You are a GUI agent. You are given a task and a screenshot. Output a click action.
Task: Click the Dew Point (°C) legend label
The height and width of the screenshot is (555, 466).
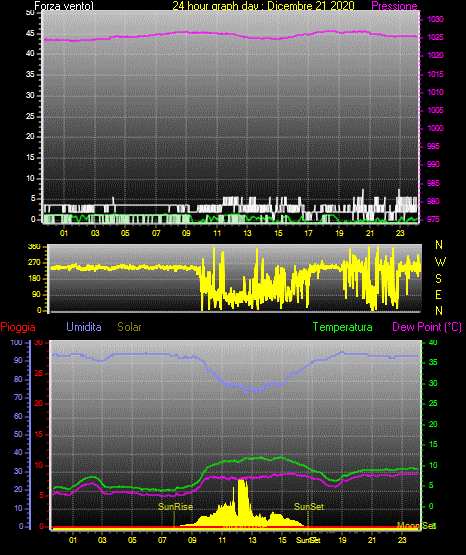(x=427, y=327)
